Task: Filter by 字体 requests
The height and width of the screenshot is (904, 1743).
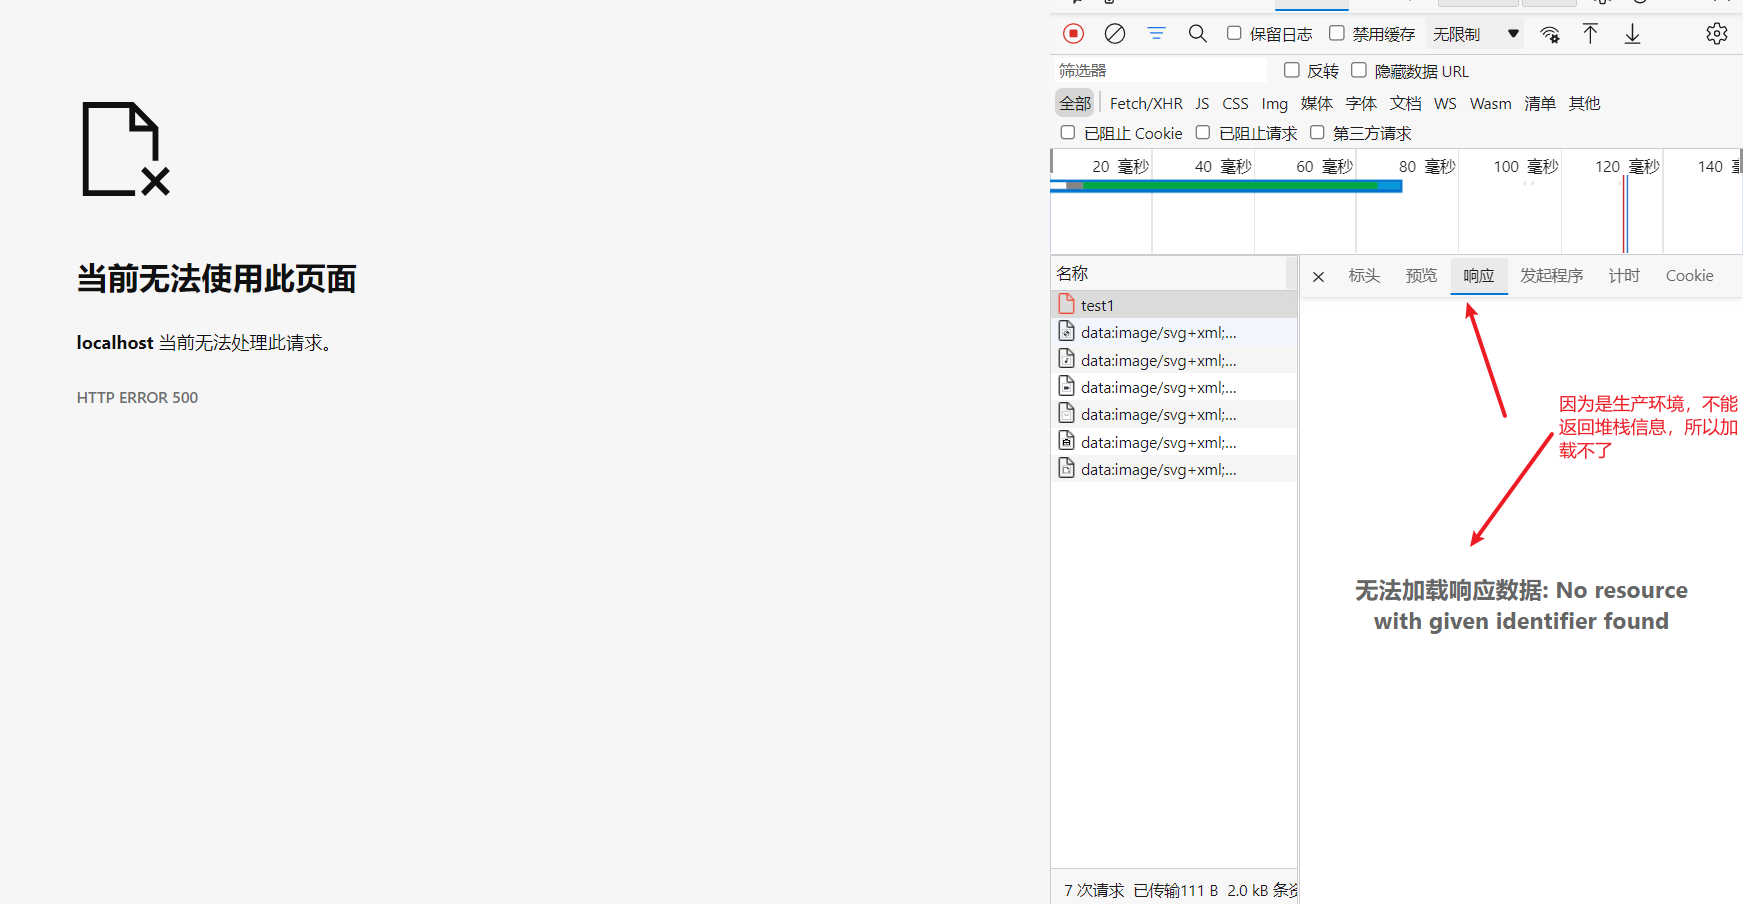Action: pyautogui.click(x=1361, y=103)
